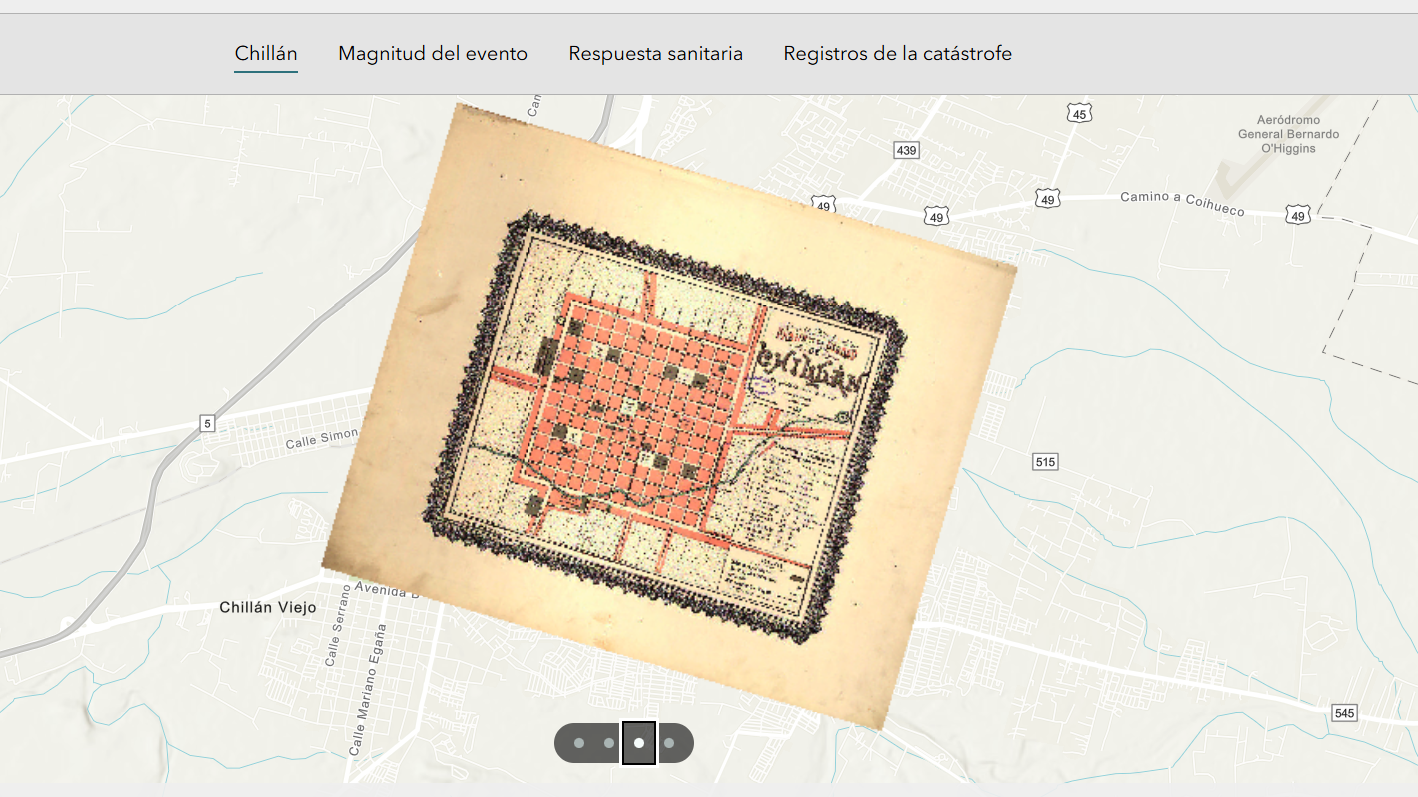
Task: Click the route 45 highway shield
Action: tap(1078, 113)
